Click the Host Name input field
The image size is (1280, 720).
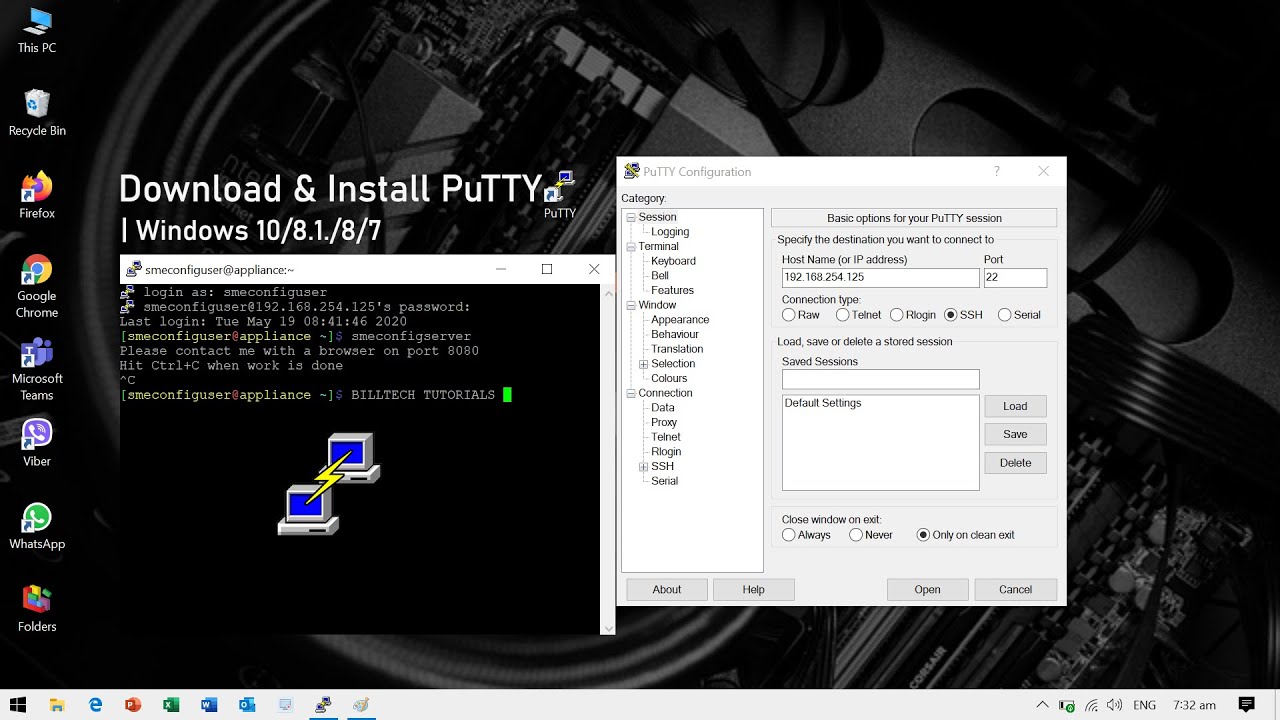pos(880,277)
